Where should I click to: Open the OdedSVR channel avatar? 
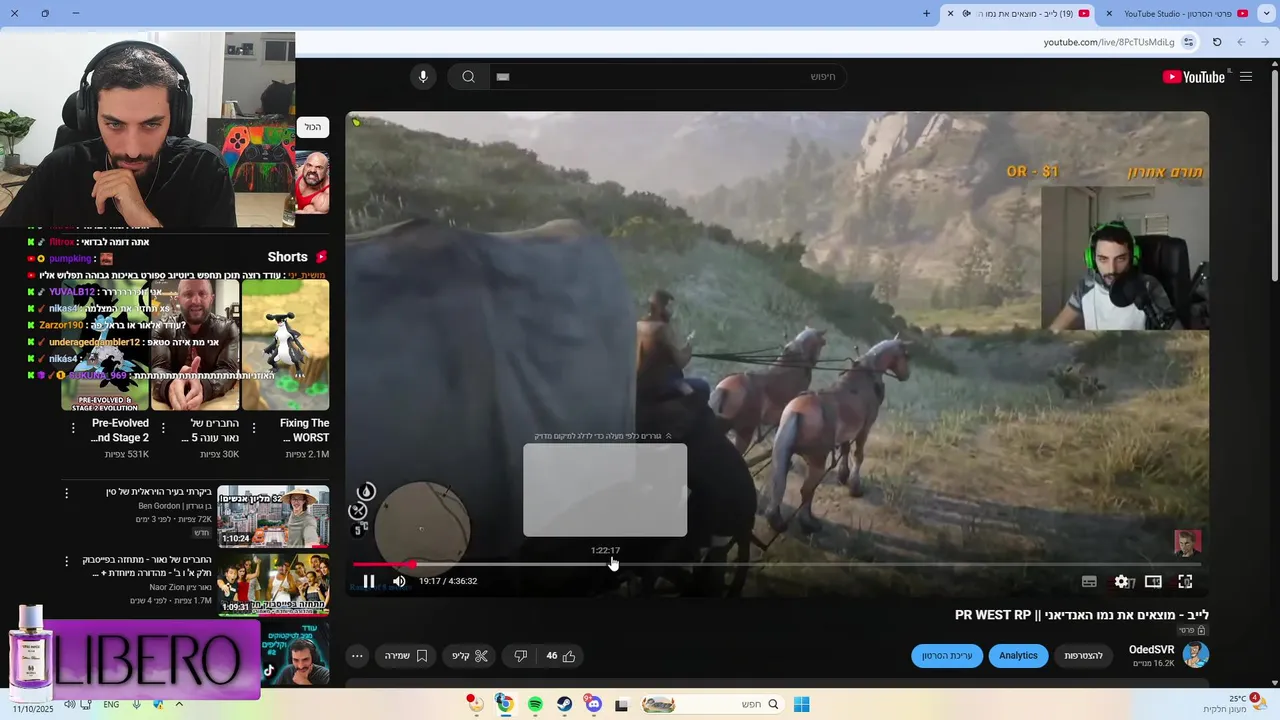[x=1195, y=655]
